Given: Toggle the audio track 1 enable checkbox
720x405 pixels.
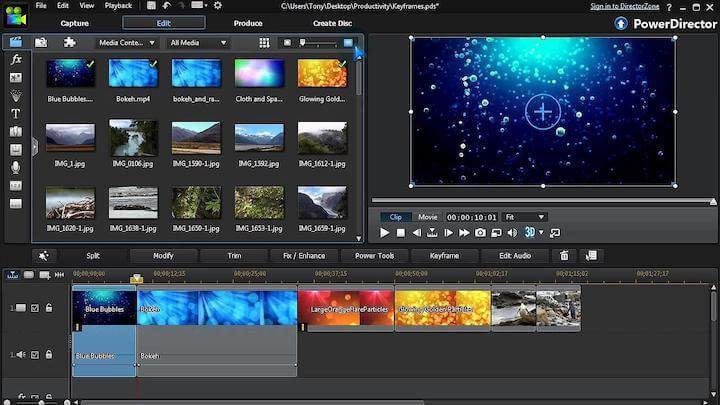Looking at the screenshot, I should [35, 355].
